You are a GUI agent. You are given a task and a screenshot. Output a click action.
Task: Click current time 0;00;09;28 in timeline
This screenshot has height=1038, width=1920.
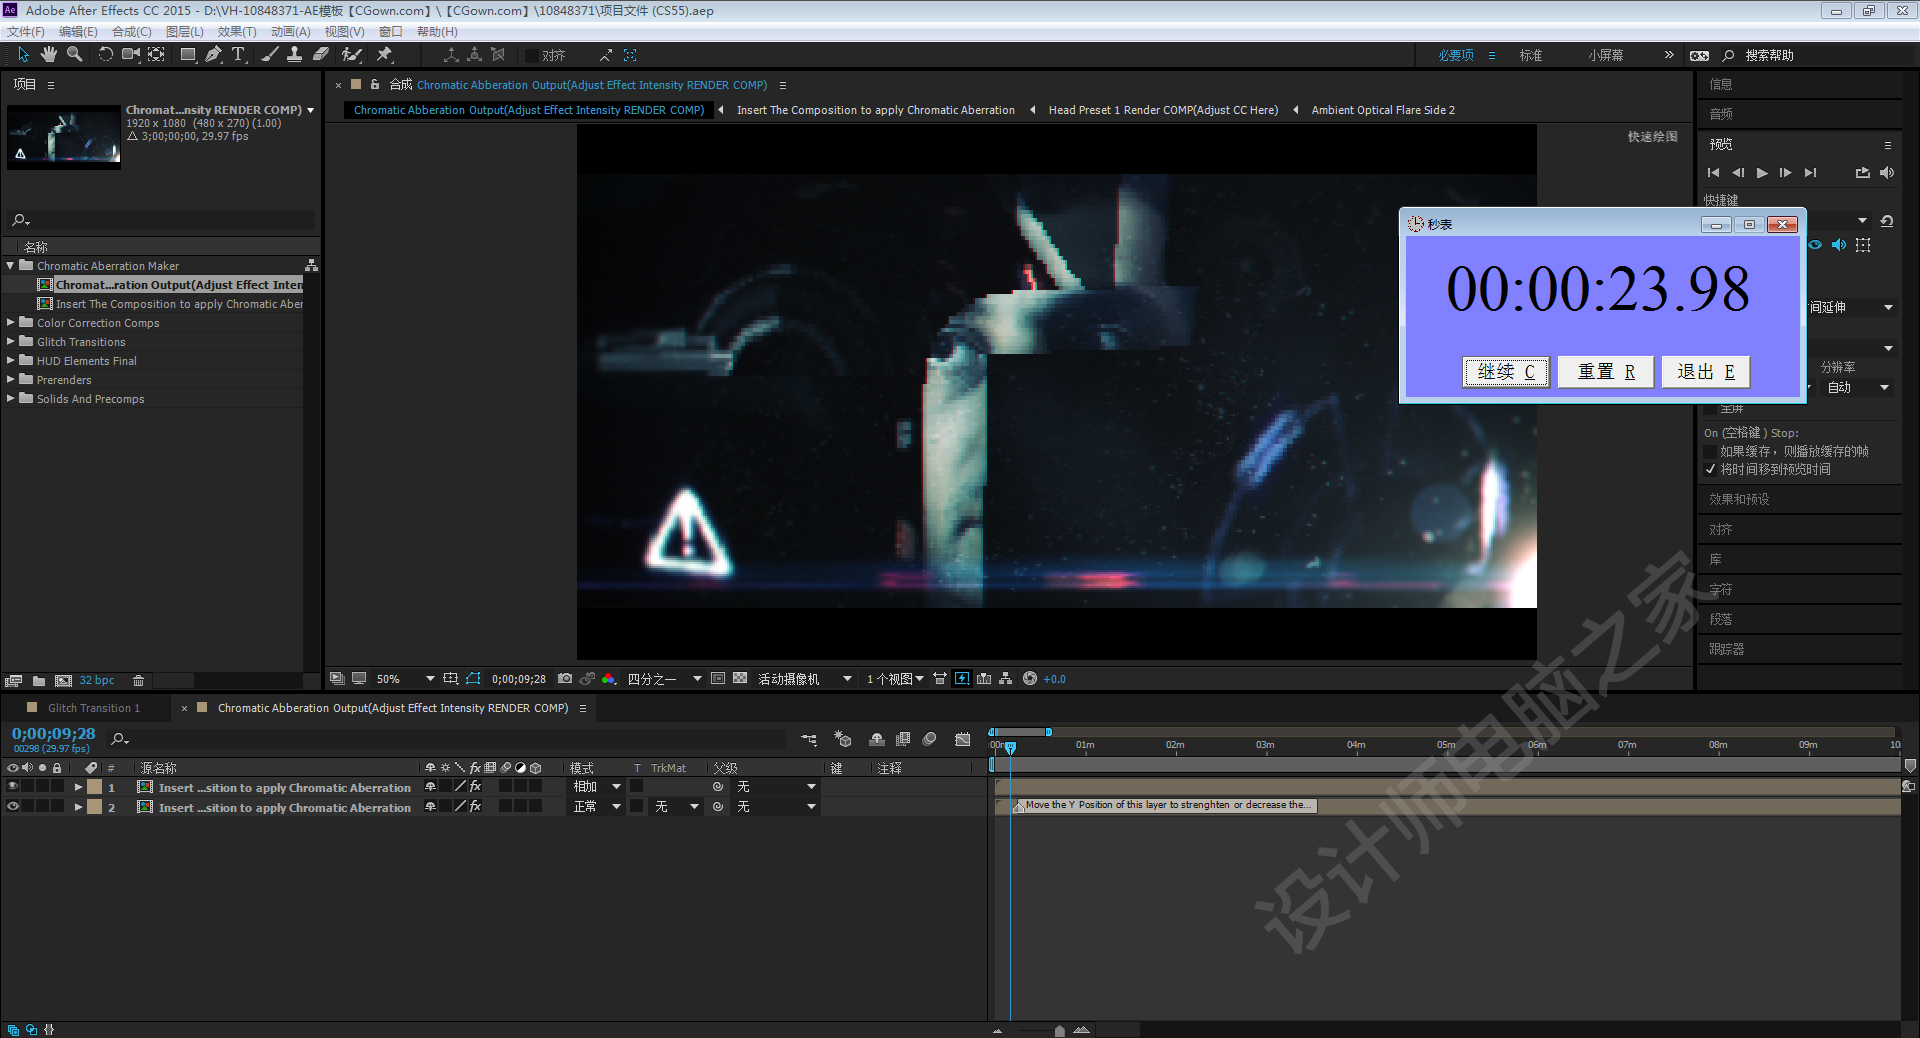54,734
